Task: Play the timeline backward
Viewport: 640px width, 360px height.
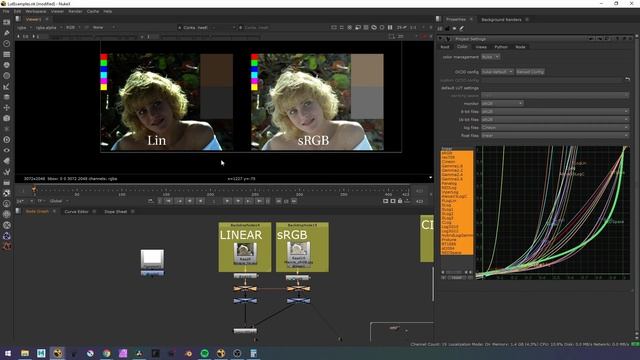Action: point(200,201)
